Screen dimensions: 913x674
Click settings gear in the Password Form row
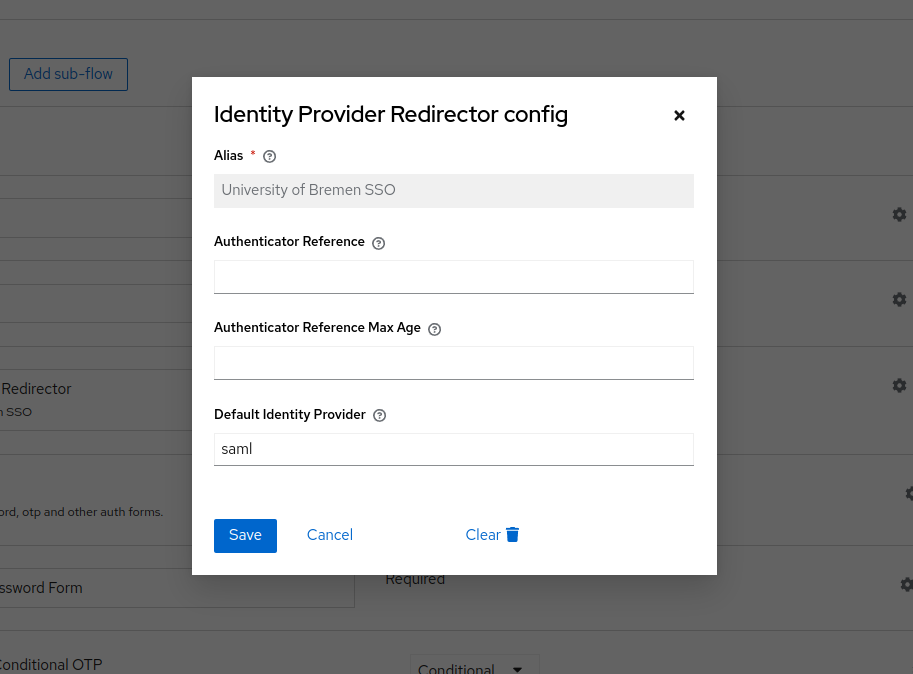906,584
